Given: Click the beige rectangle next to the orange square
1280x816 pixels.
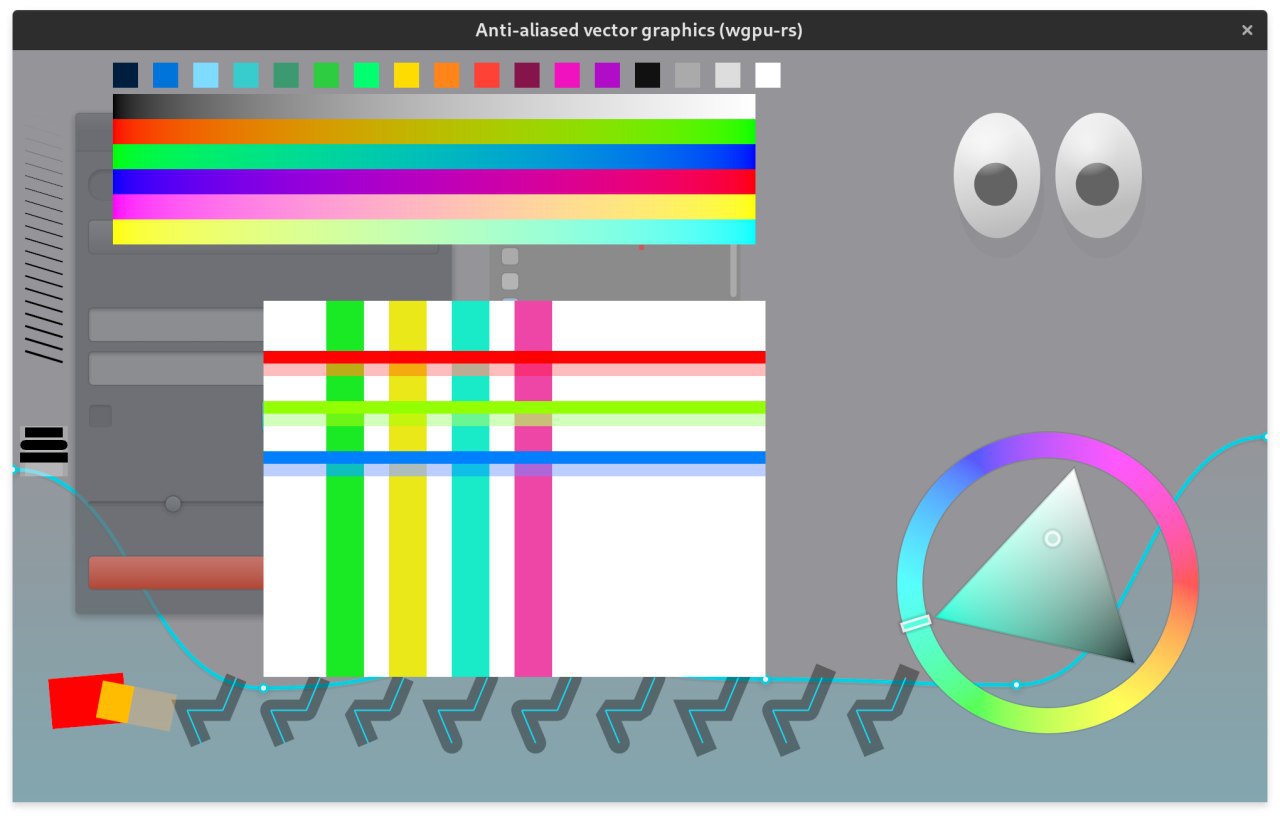Looking at the screenshot, I should pos(153,709).
